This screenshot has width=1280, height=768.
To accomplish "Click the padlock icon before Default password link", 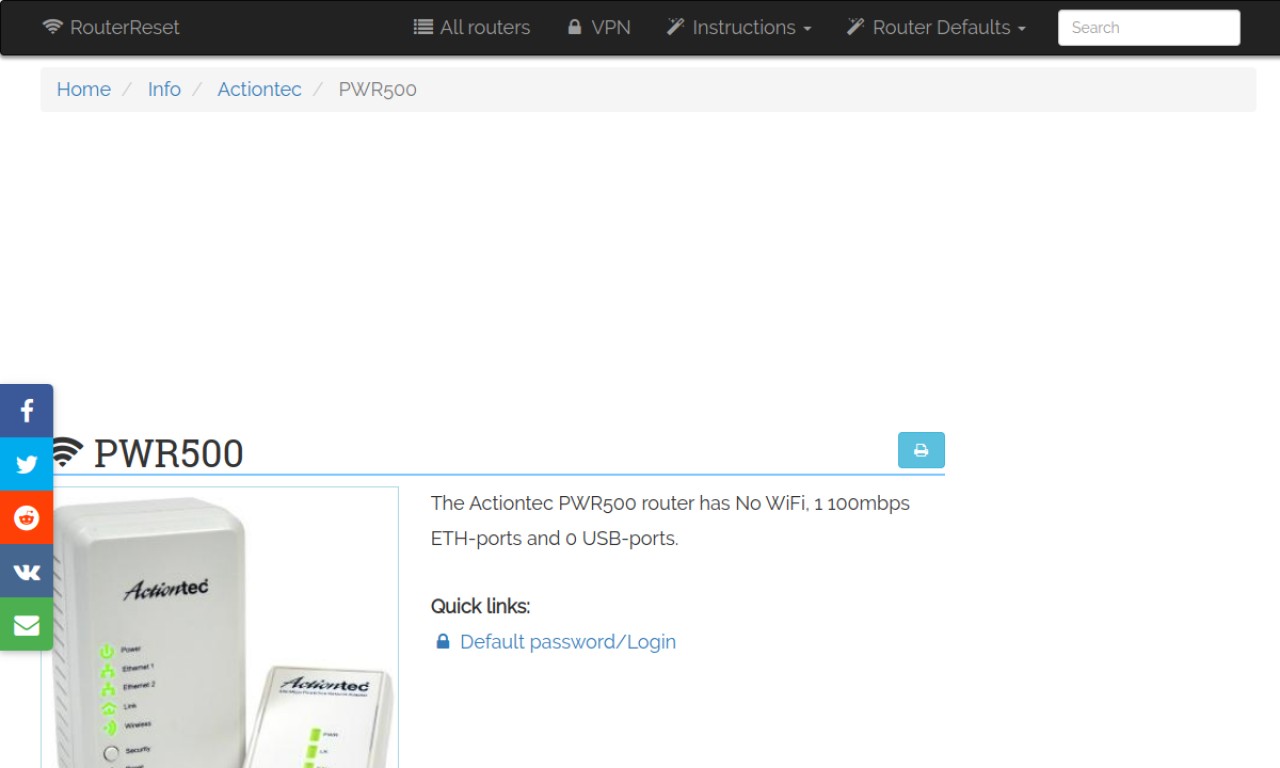I will 443,641.
